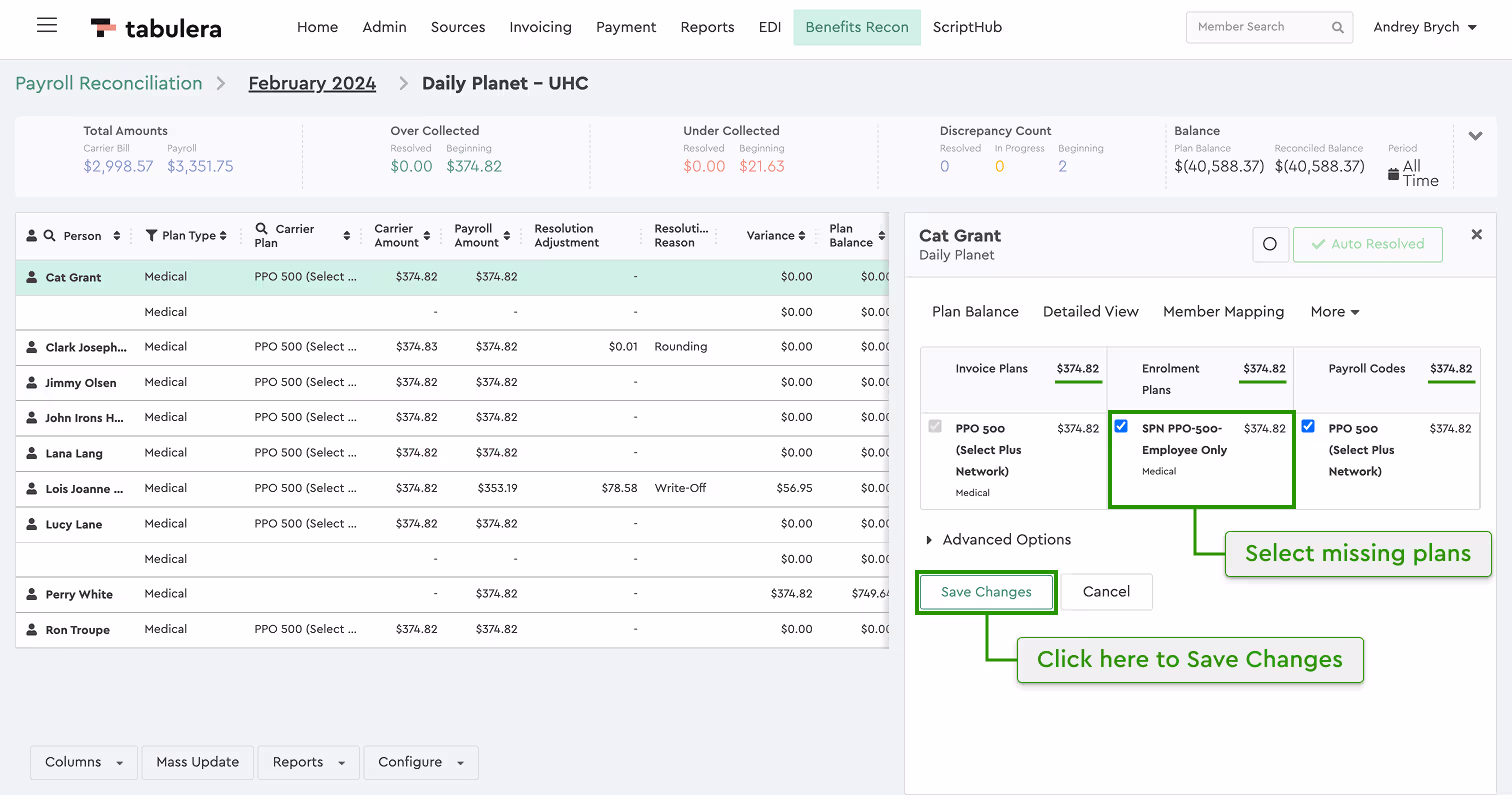Click person icon beside Clark Joseph
The width and height of the screenshot is (1512, 800).
click(x=32, y=347)
